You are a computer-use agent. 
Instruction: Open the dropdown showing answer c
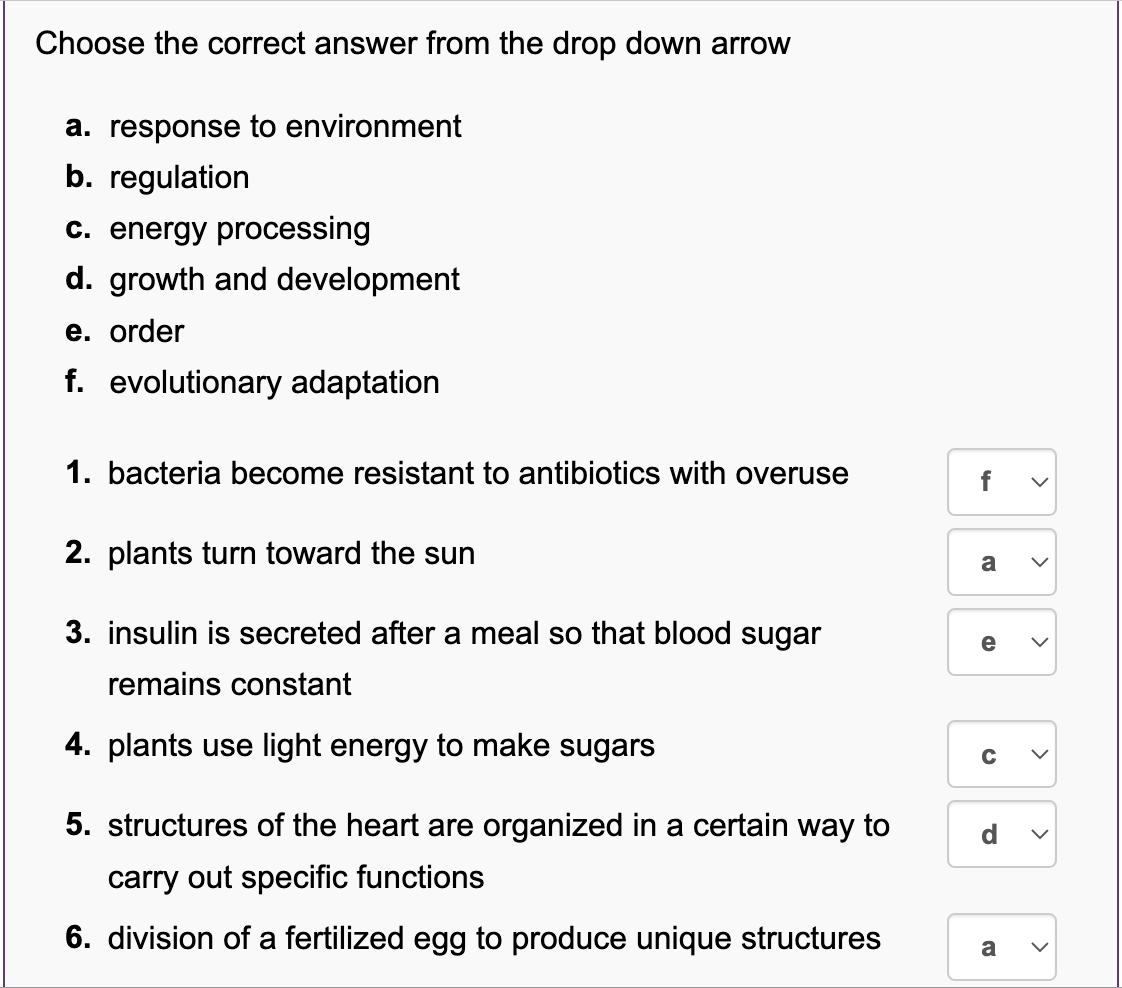[x=1001, y=753]
